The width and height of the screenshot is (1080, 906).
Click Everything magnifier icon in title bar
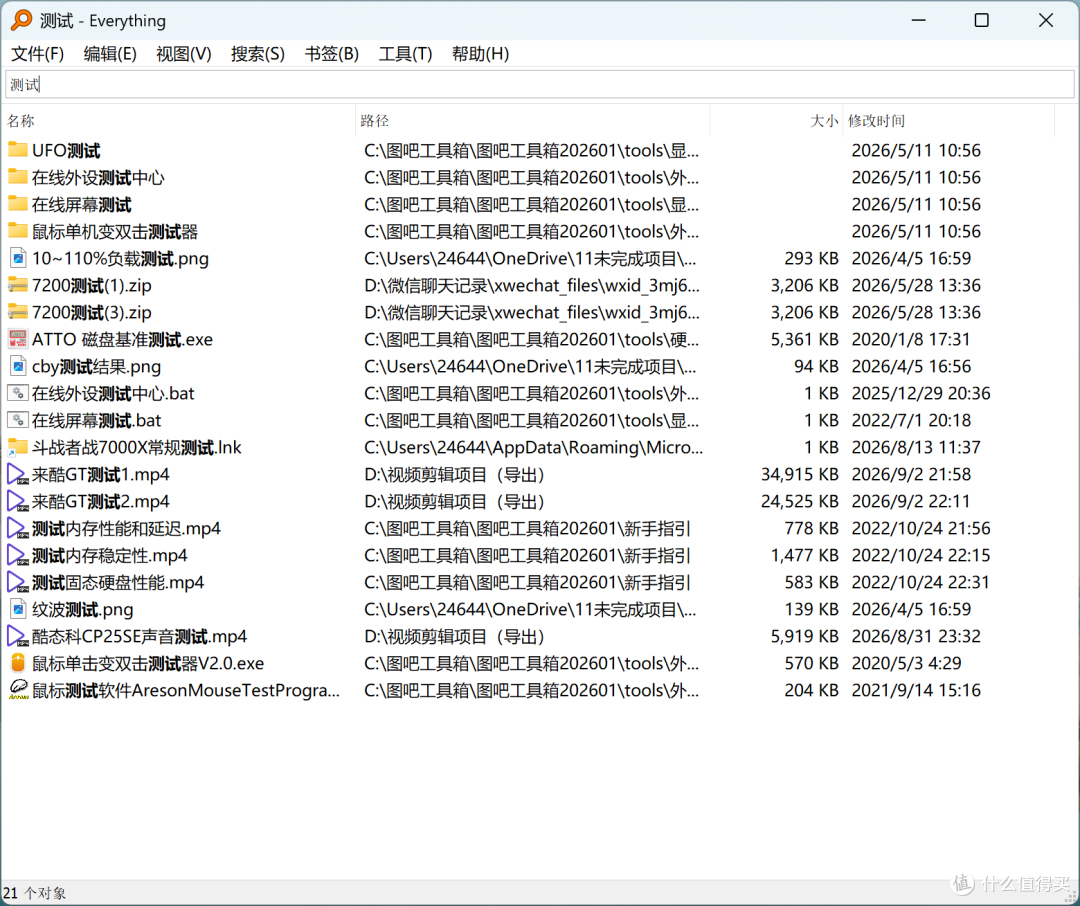point(21,20)
